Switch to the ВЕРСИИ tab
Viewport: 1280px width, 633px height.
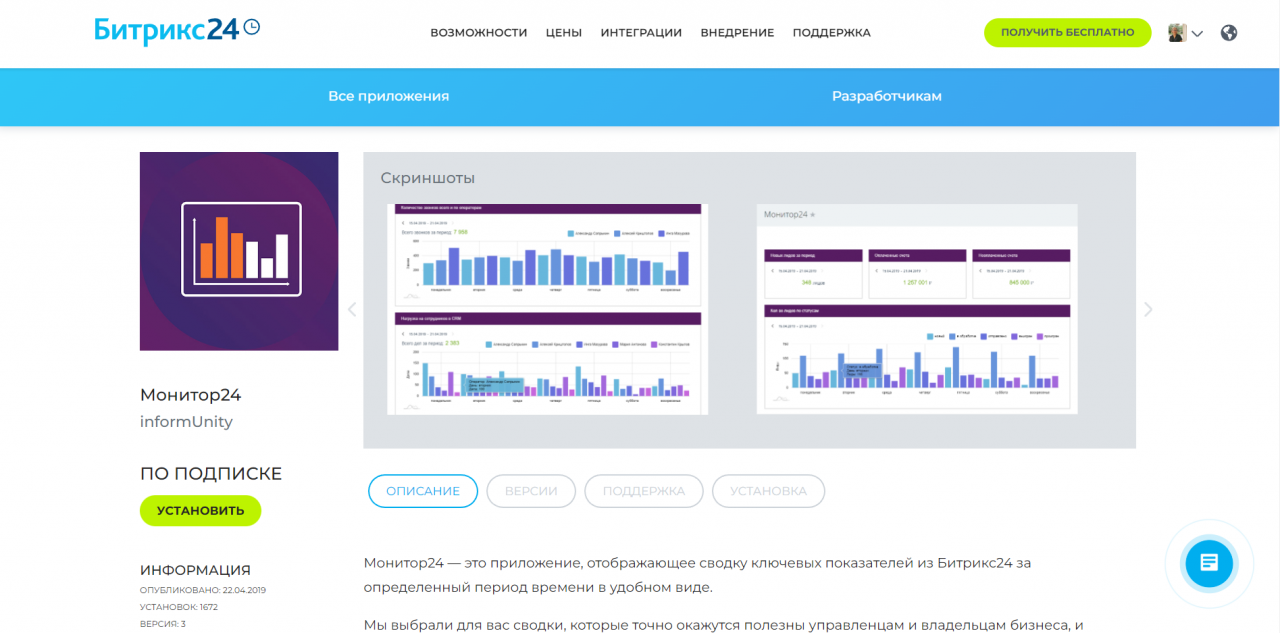coord(531,491)
